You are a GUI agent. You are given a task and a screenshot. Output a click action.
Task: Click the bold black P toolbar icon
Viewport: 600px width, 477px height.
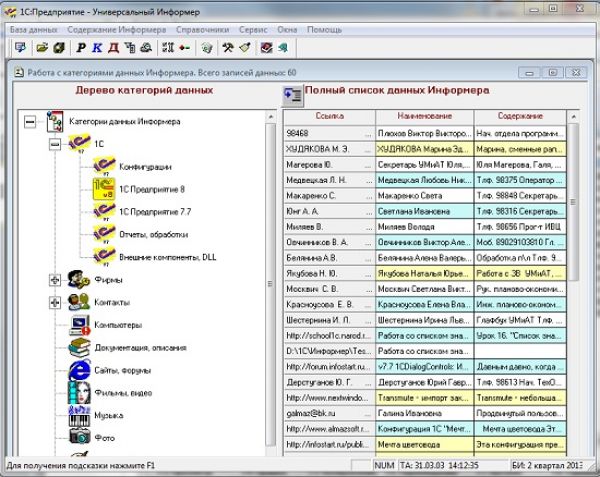coord(81,47)
